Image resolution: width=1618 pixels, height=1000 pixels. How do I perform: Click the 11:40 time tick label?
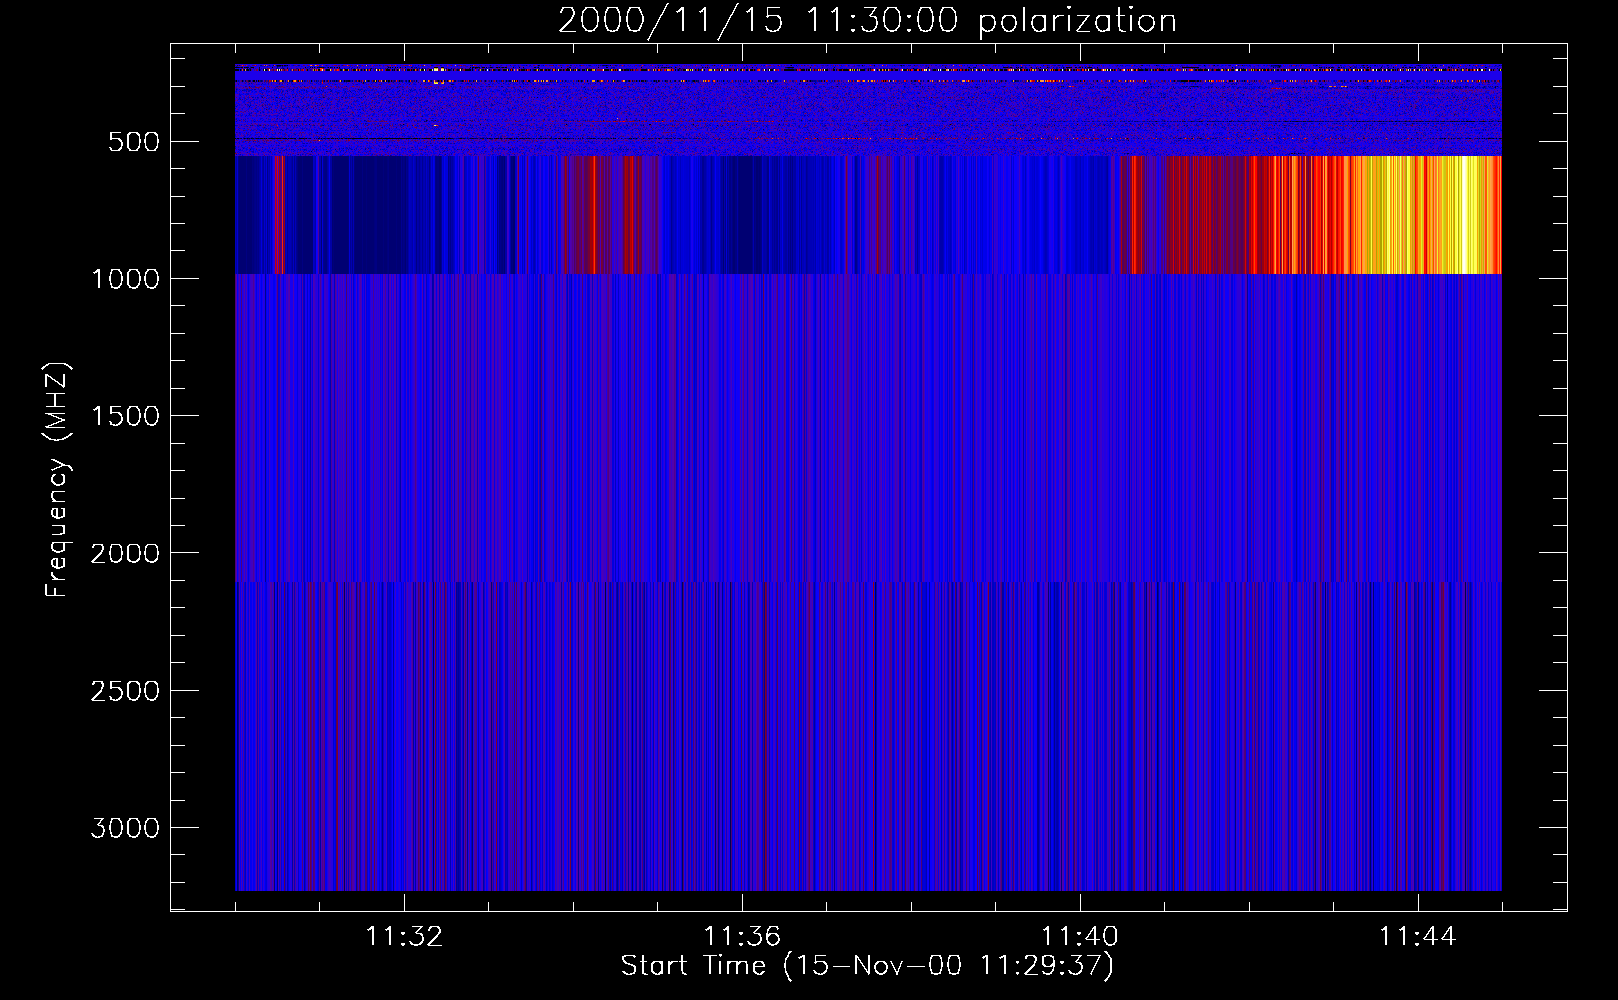click(1080, 937)
